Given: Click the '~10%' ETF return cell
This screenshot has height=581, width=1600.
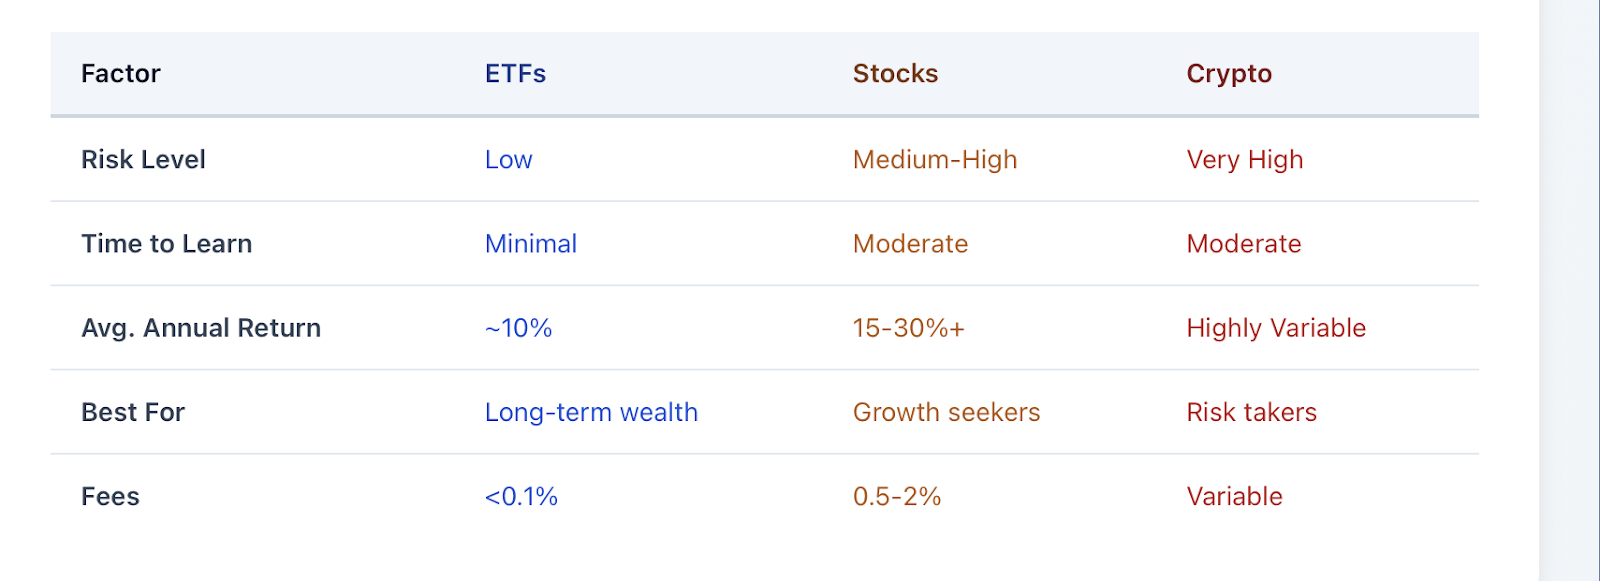Looking at the screenshot, I should pyautogui.click(x=518, y=328).
